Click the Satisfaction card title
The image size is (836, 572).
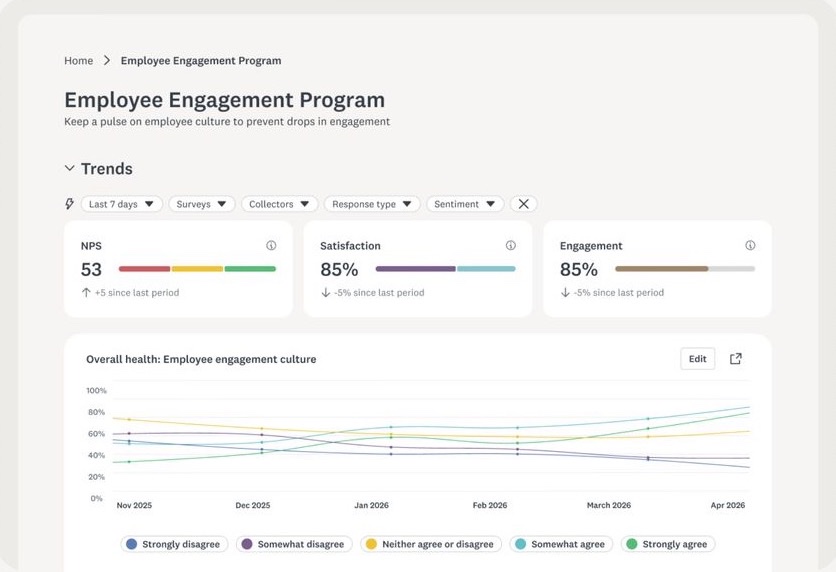point(350,246)
